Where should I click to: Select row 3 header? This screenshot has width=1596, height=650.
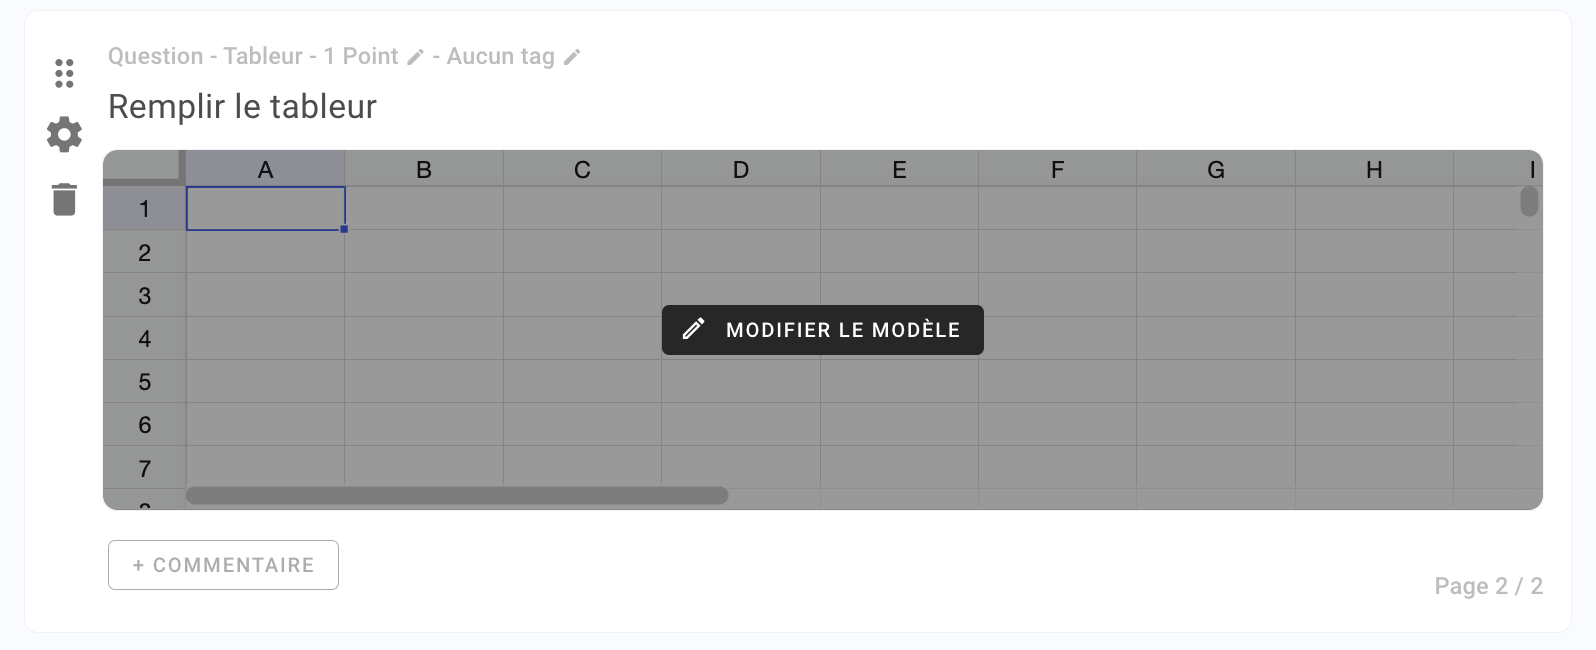pos(144,296)
